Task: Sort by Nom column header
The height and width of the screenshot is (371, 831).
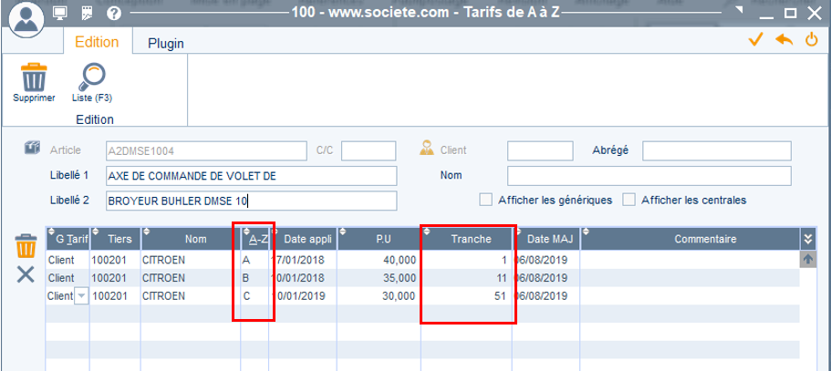Action: [191, 239]
